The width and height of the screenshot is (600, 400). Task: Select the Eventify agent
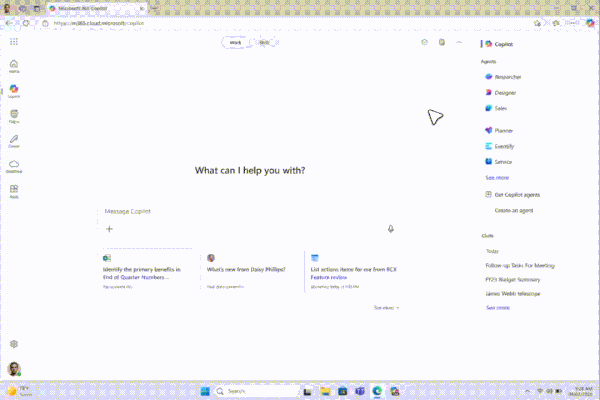pyautogui.click(x=500, y=146)
